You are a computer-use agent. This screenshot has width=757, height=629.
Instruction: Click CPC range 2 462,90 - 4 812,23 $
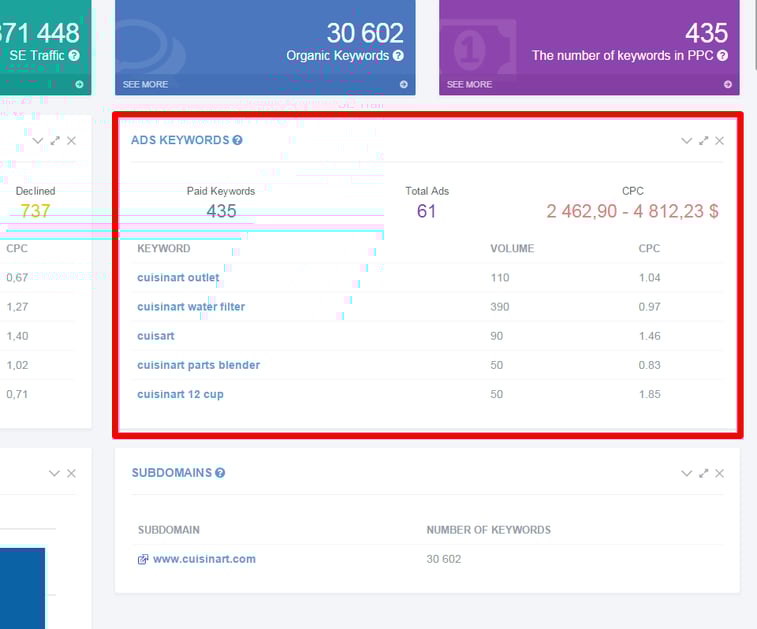(x=632, y=211)
